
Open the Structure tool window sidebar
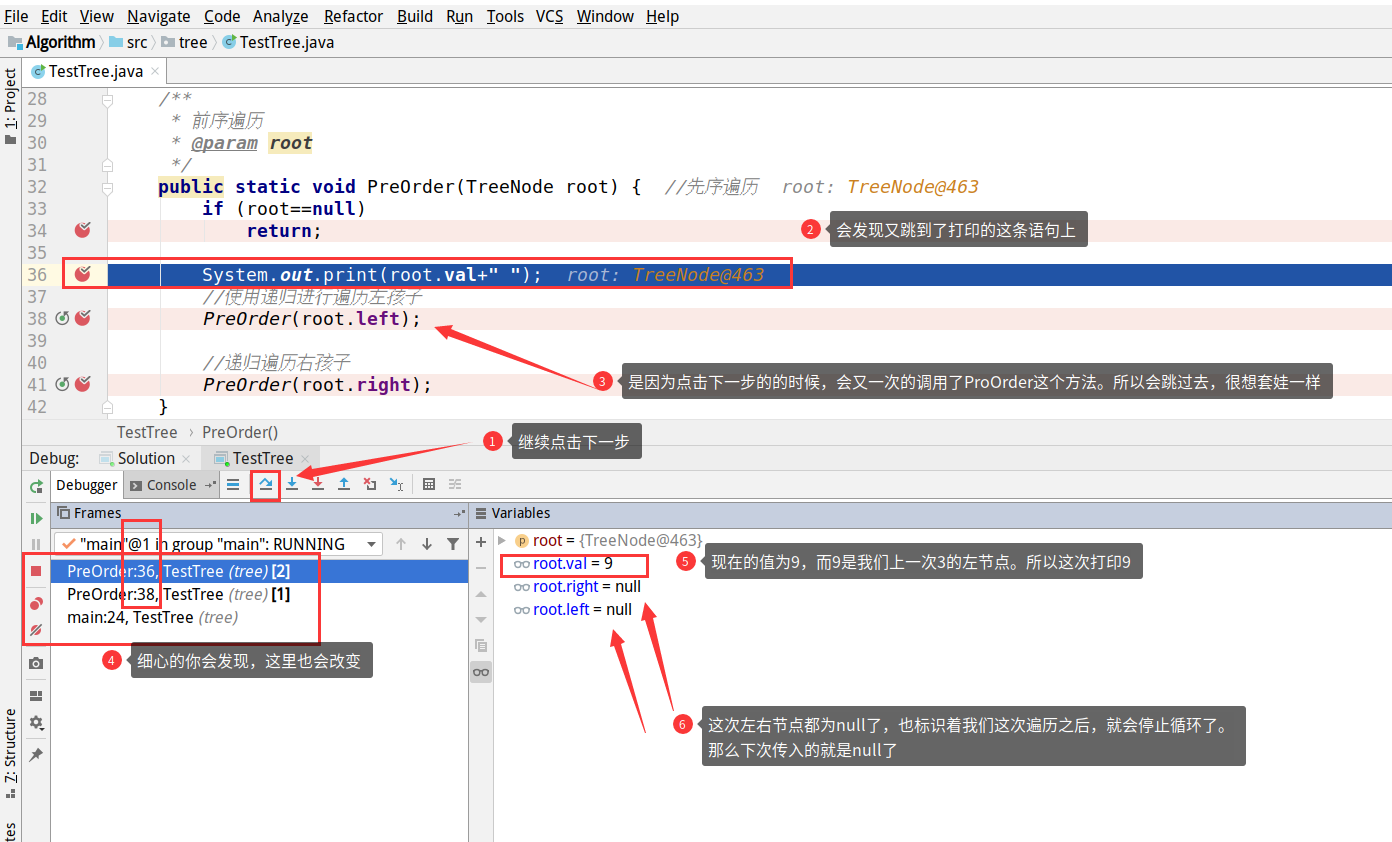coord(10,752)
